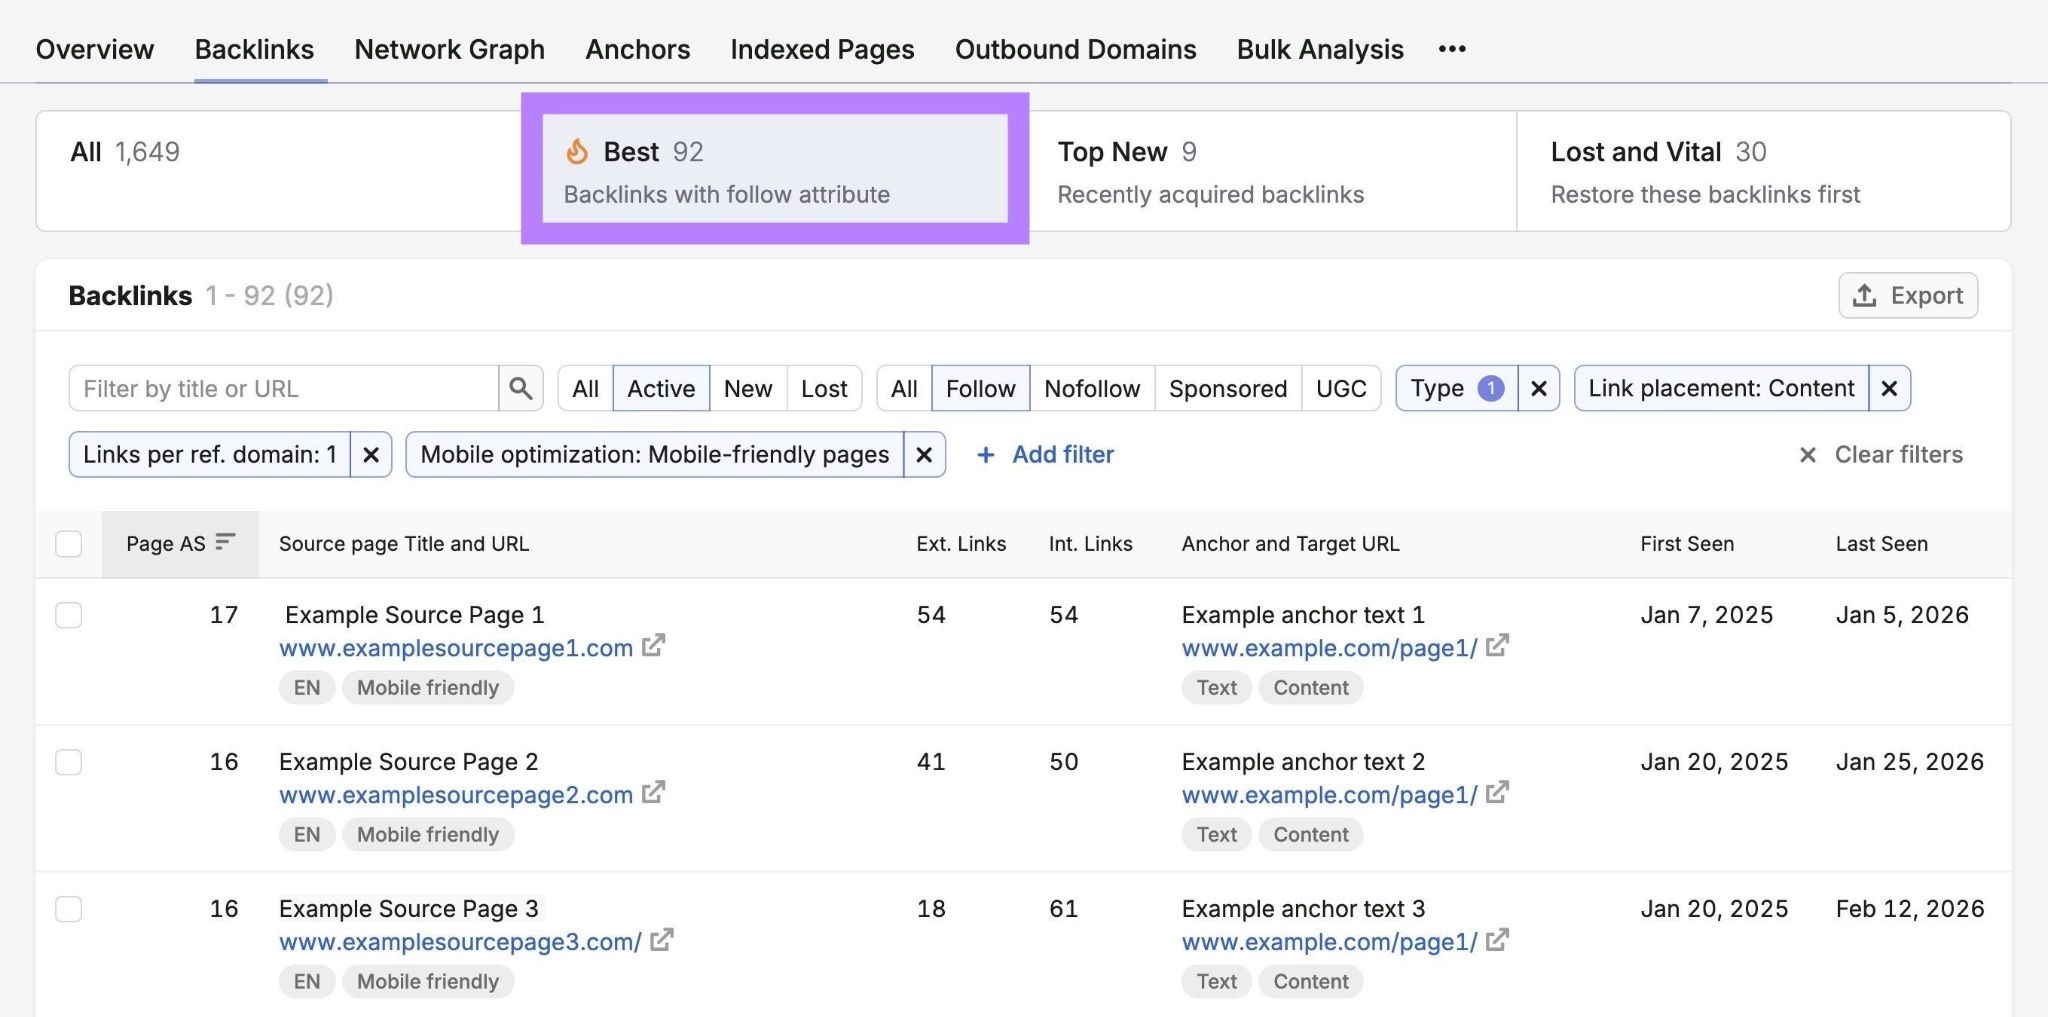Screen dimensions: 2048x1017
Task: Click the X icon beside Clear filters
Action: [x=1808, y=455]
